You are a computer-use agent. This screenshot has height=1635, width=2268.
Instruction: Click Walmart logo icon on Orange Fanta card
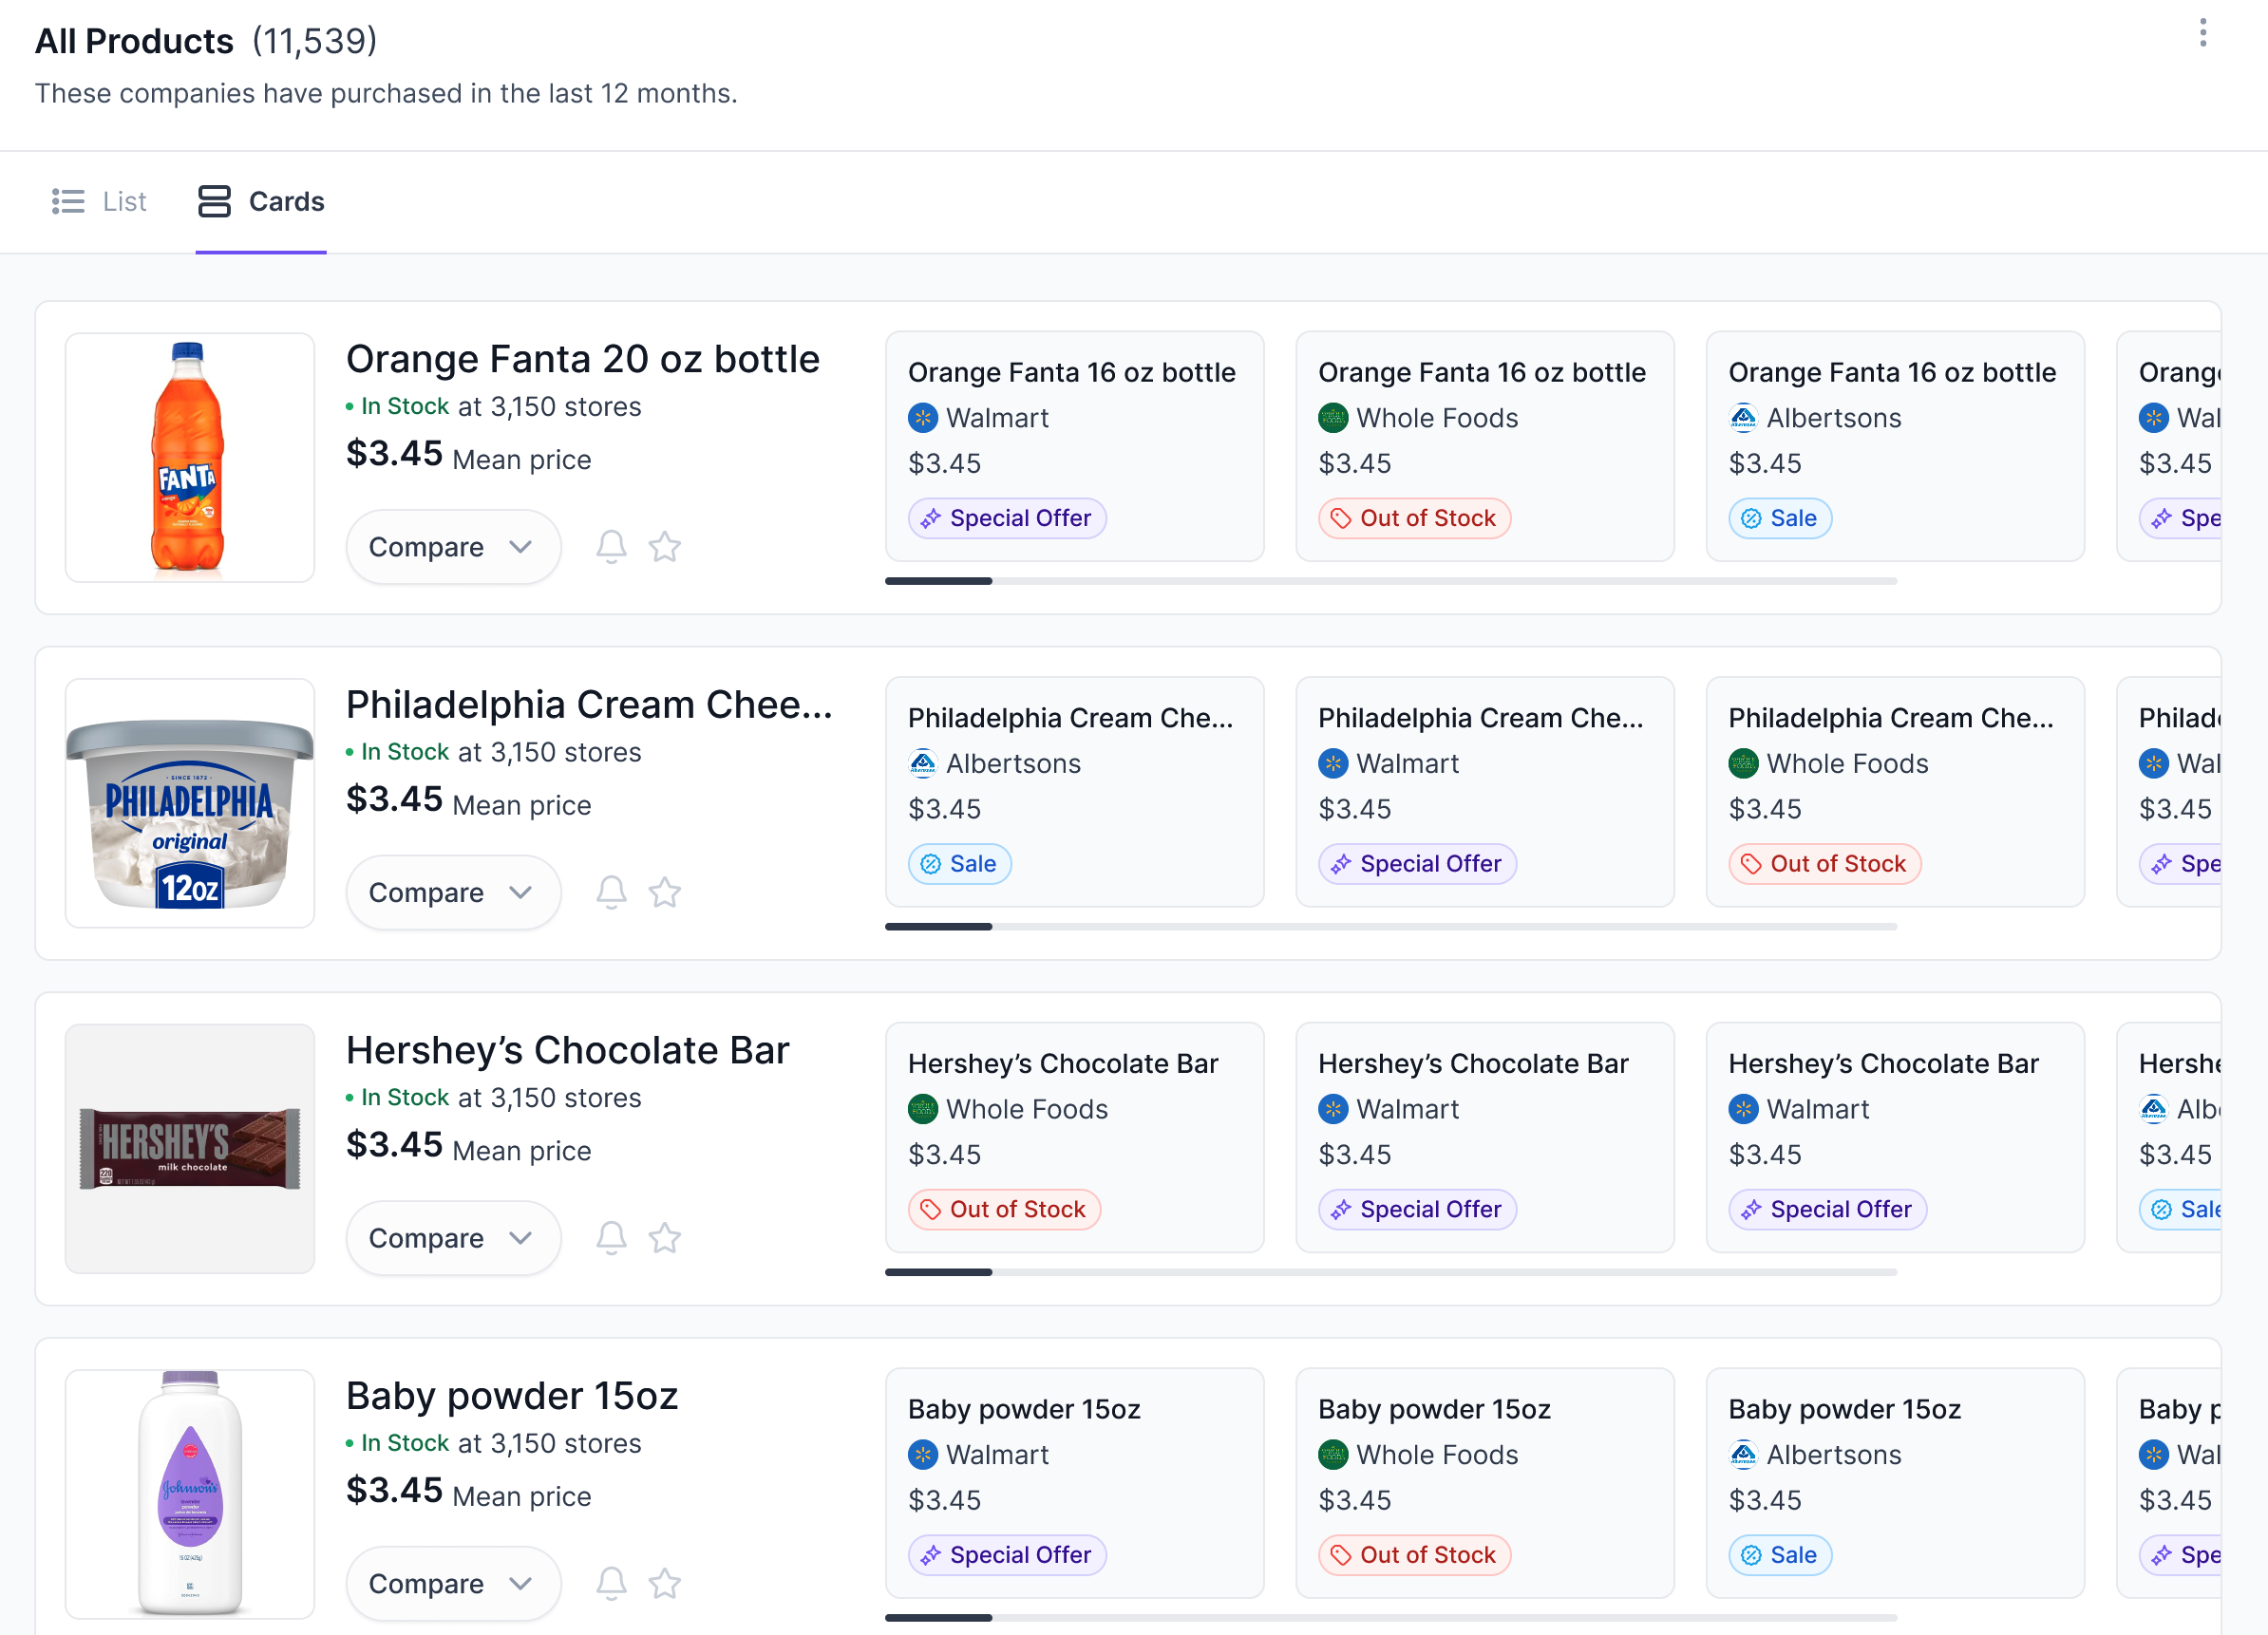923,418
